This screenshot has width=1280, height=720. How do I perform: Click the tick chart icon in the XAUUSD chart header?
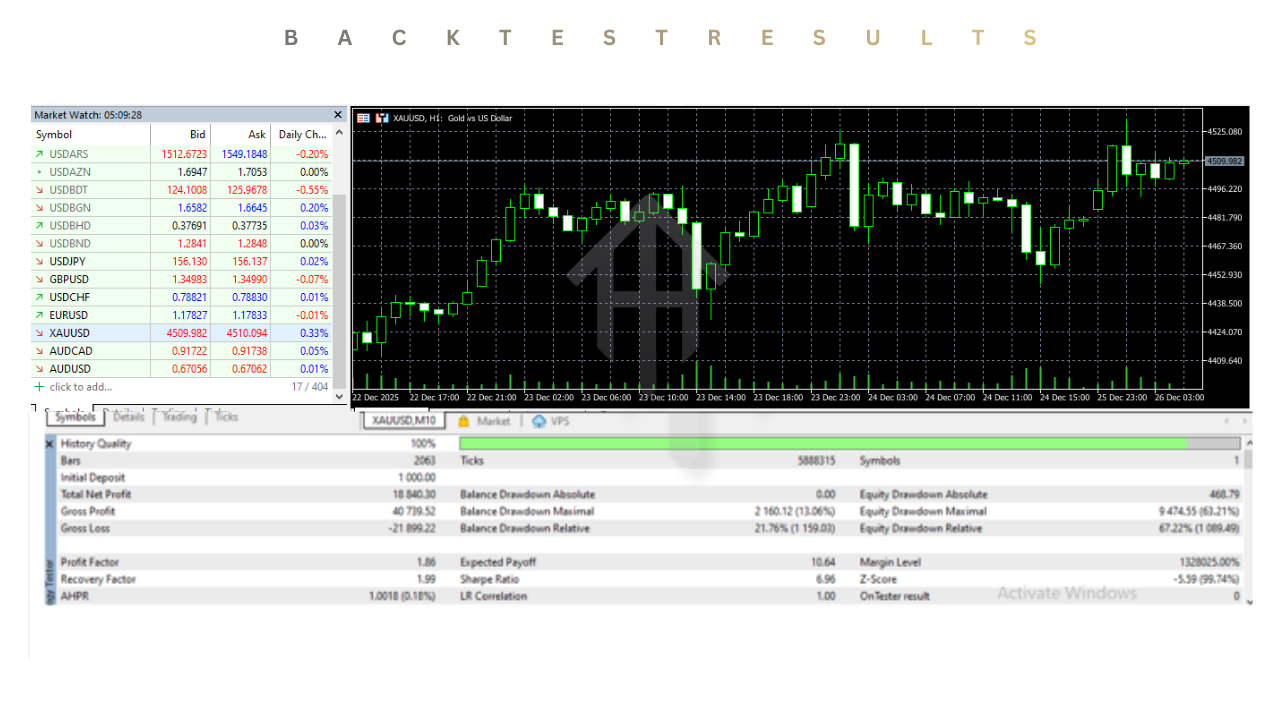pyautogui.click(x=363, y=118)
